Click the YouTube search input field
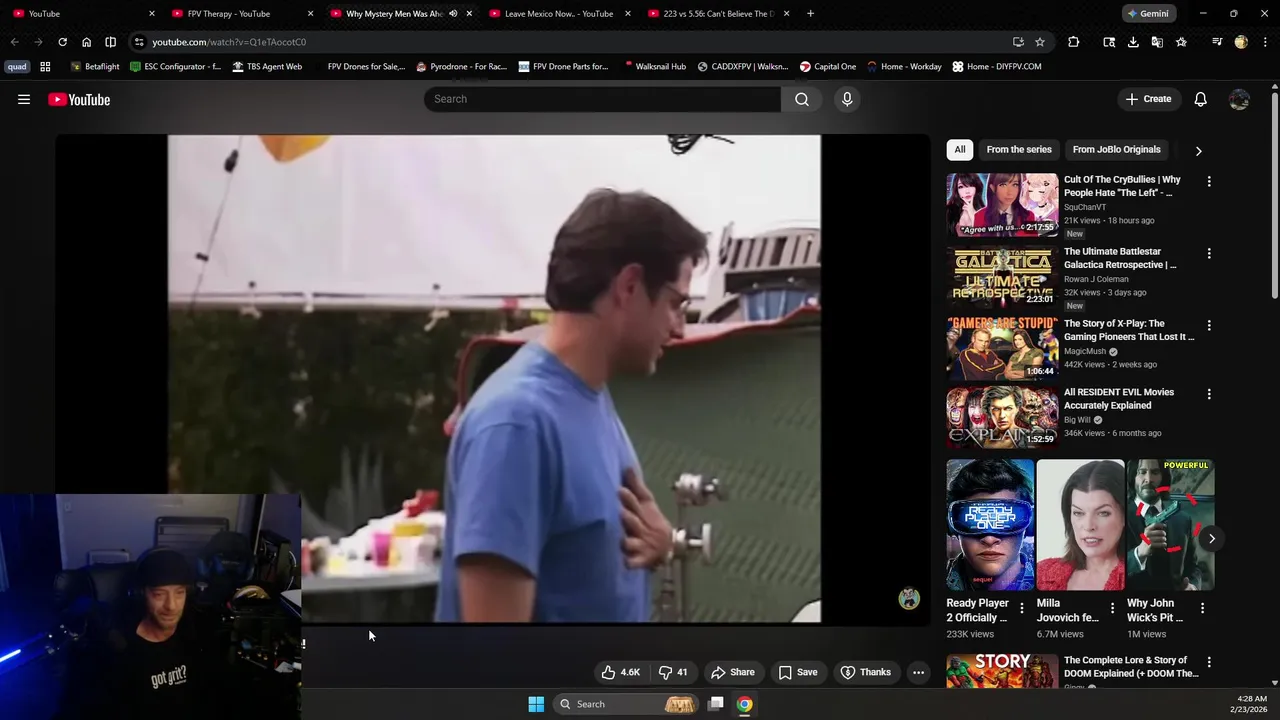Screen dimensions: 1280x720 coord(602,99)
